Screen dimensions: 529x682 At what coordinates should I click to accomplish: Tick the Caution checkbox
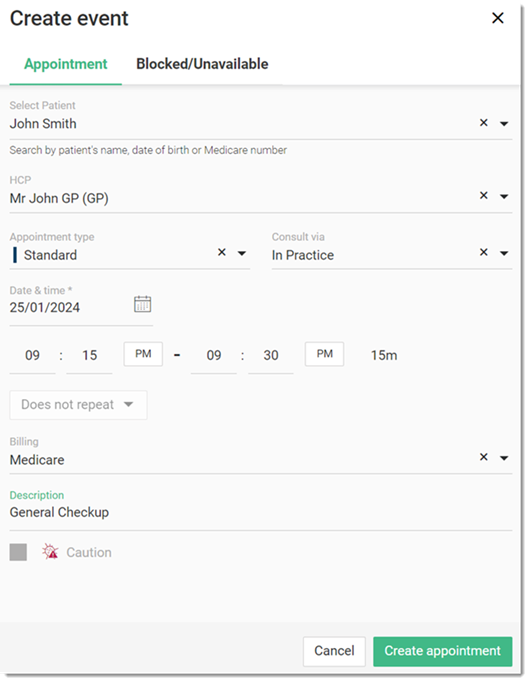[18, 552]
